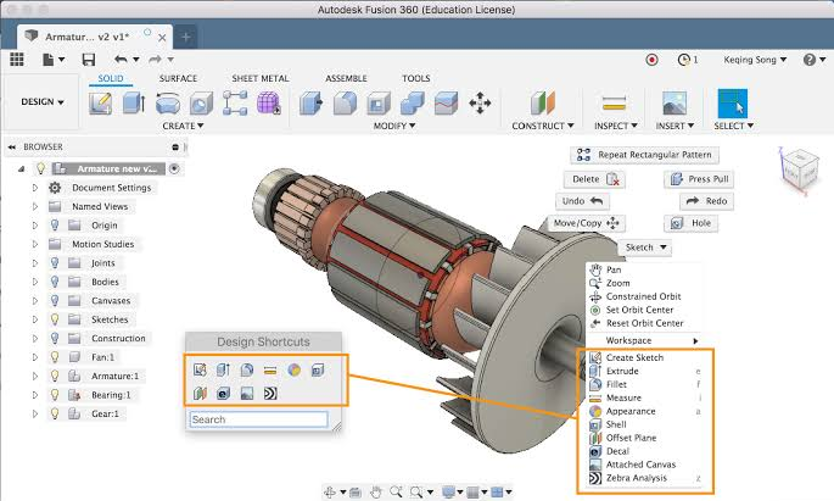This screenshot has width=834, height=501.
Task: Click the Press Pull marking menu button
Action: point(699,179)
